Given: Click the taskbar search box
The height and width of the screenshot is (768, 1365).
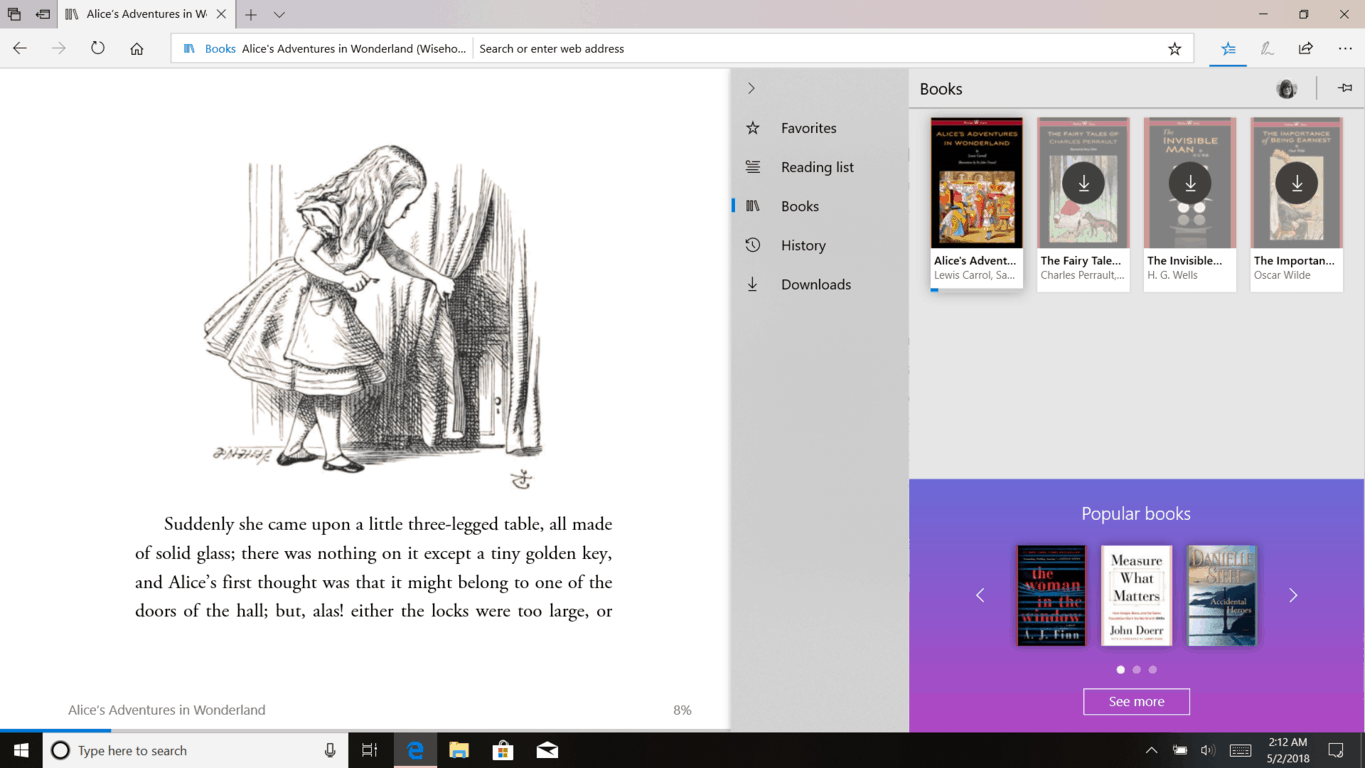Looking at the screenshot, I should [195, 750].
